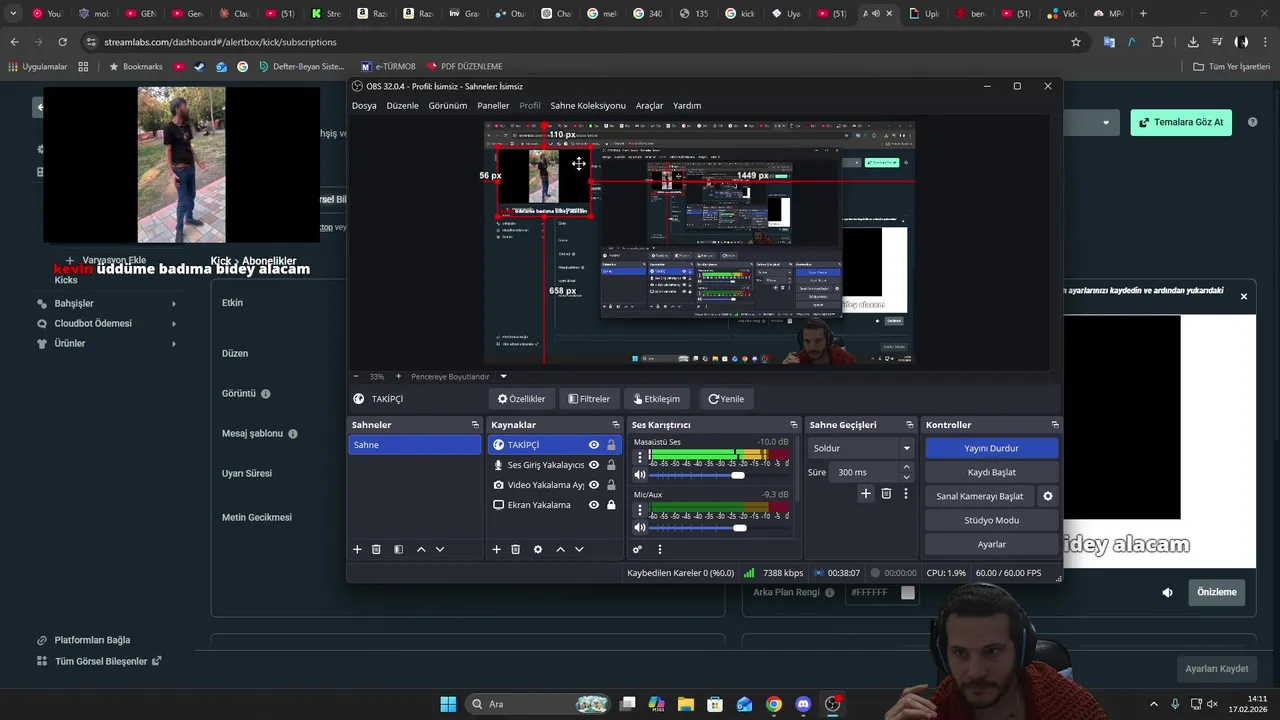
Task: Increase transition duration with up stepper
Action: 907,467
